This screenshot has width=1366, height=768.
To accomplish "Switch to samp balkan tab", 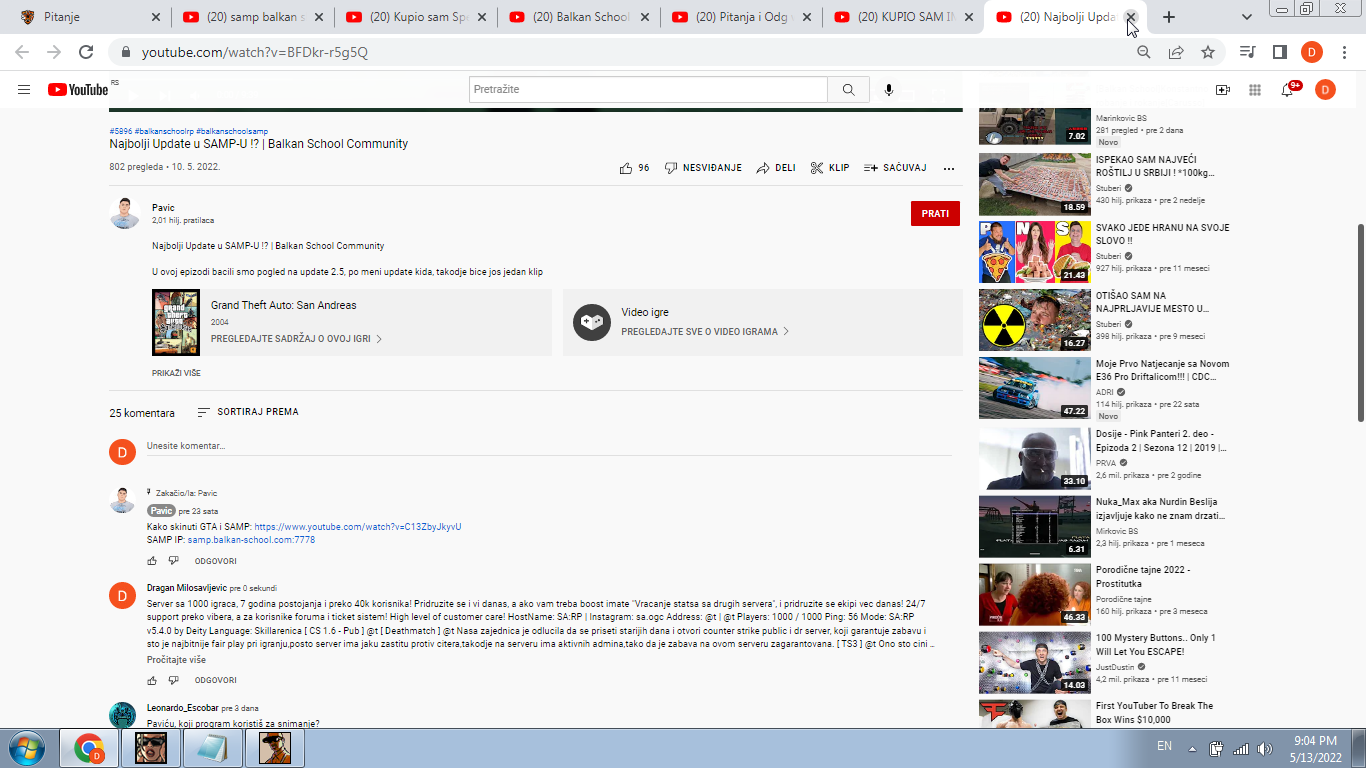I will tap(252, 17).
